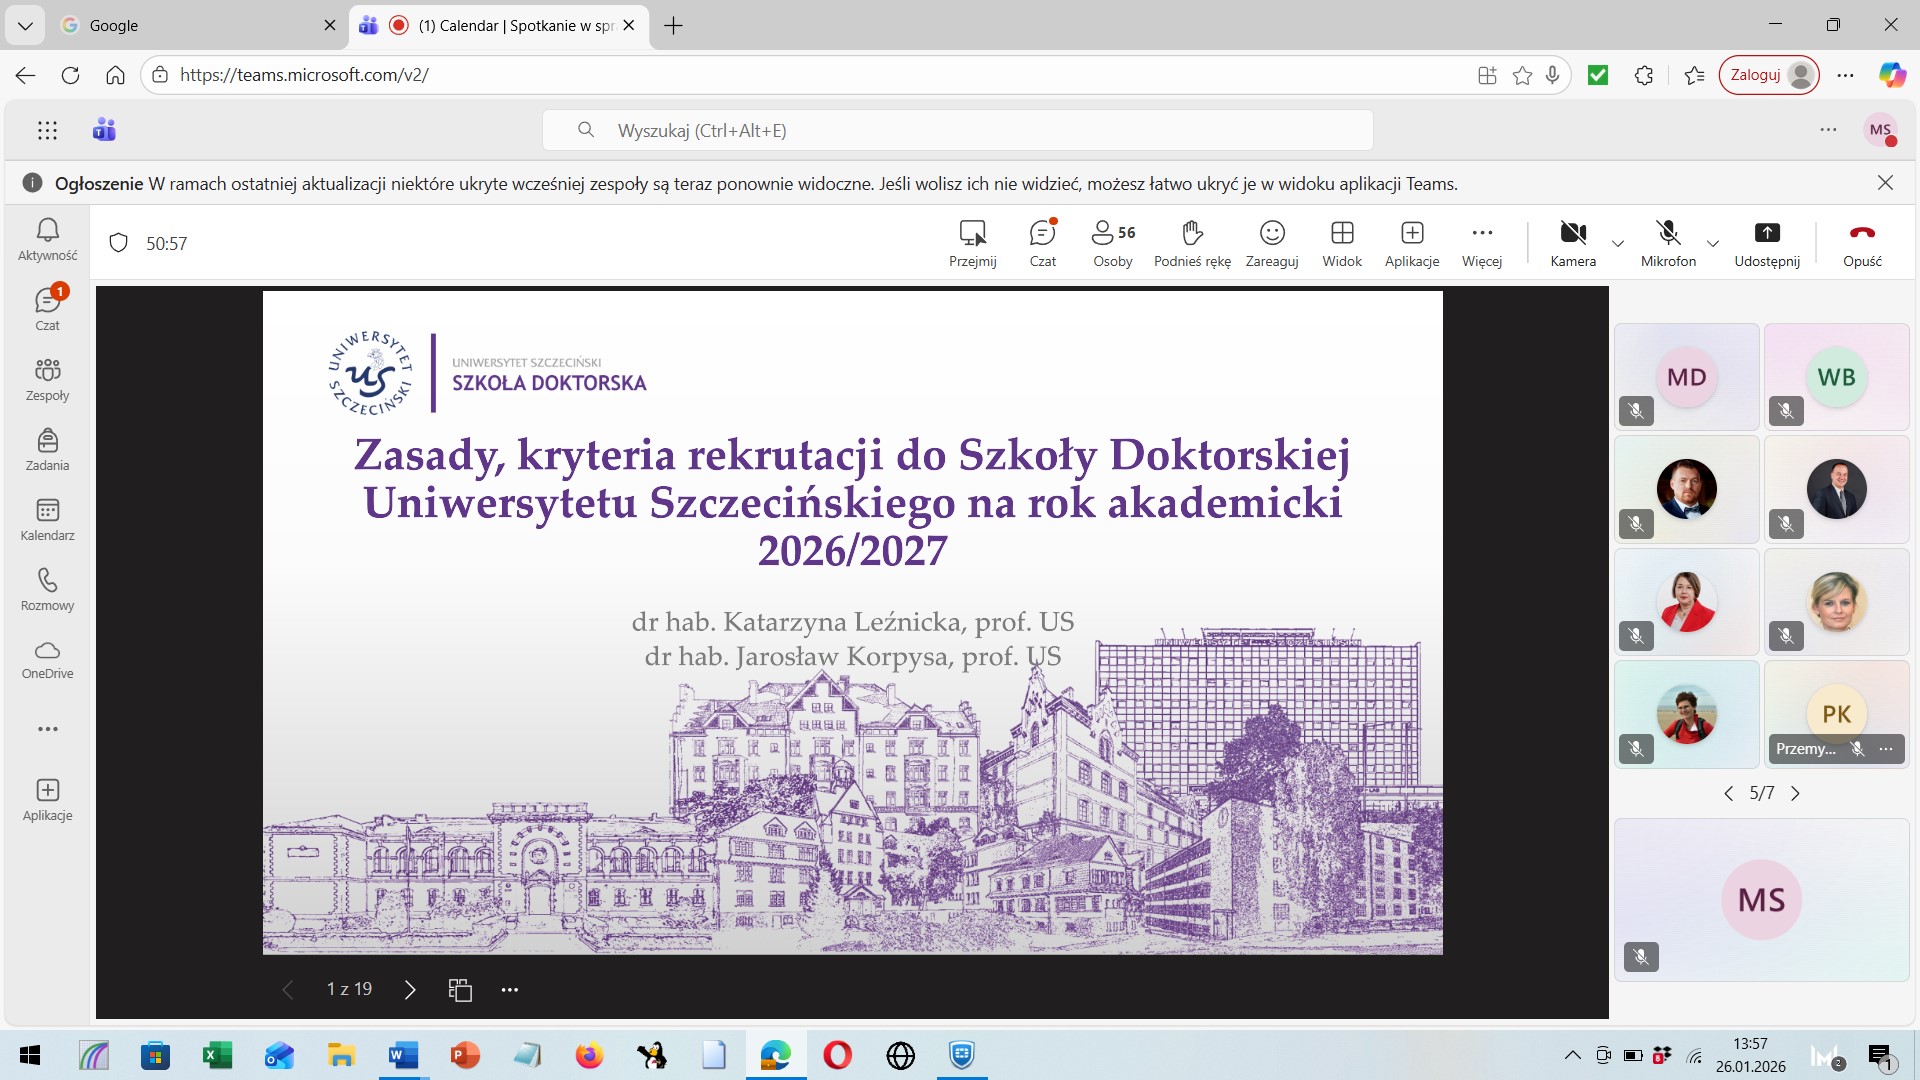Open the microphone device chevron
Image resolution: width=1920 pixels, height=1080 pixels.
pyautogui.click(x=1713, y=243)
